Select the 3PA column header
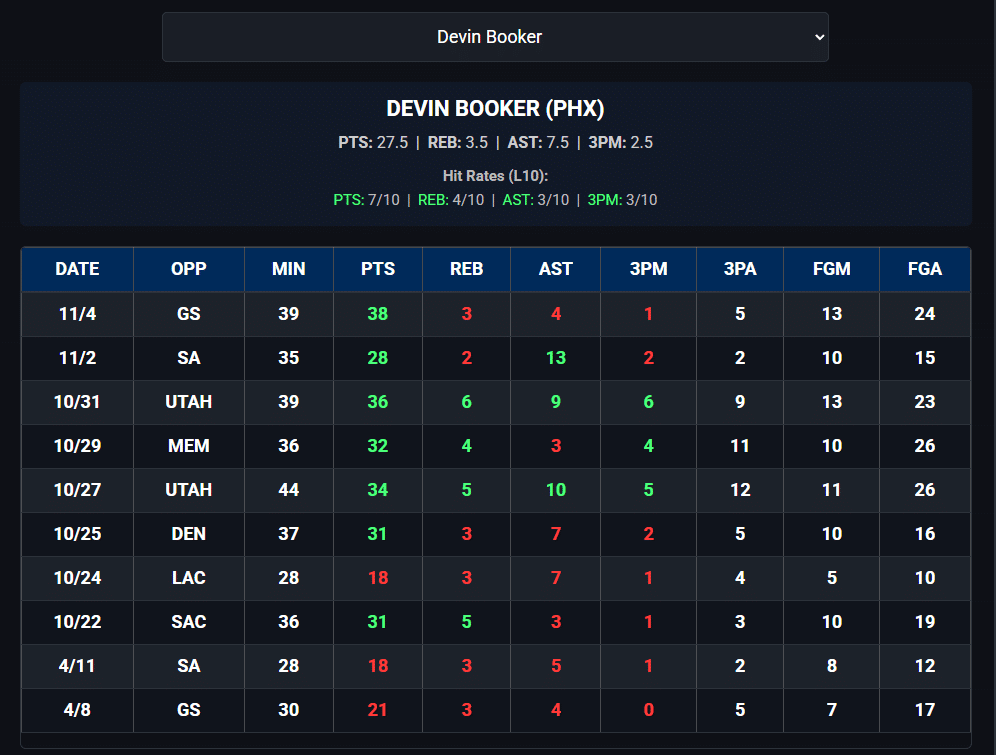The width and height of the screenshot is (996, 755). coord(740,269)
